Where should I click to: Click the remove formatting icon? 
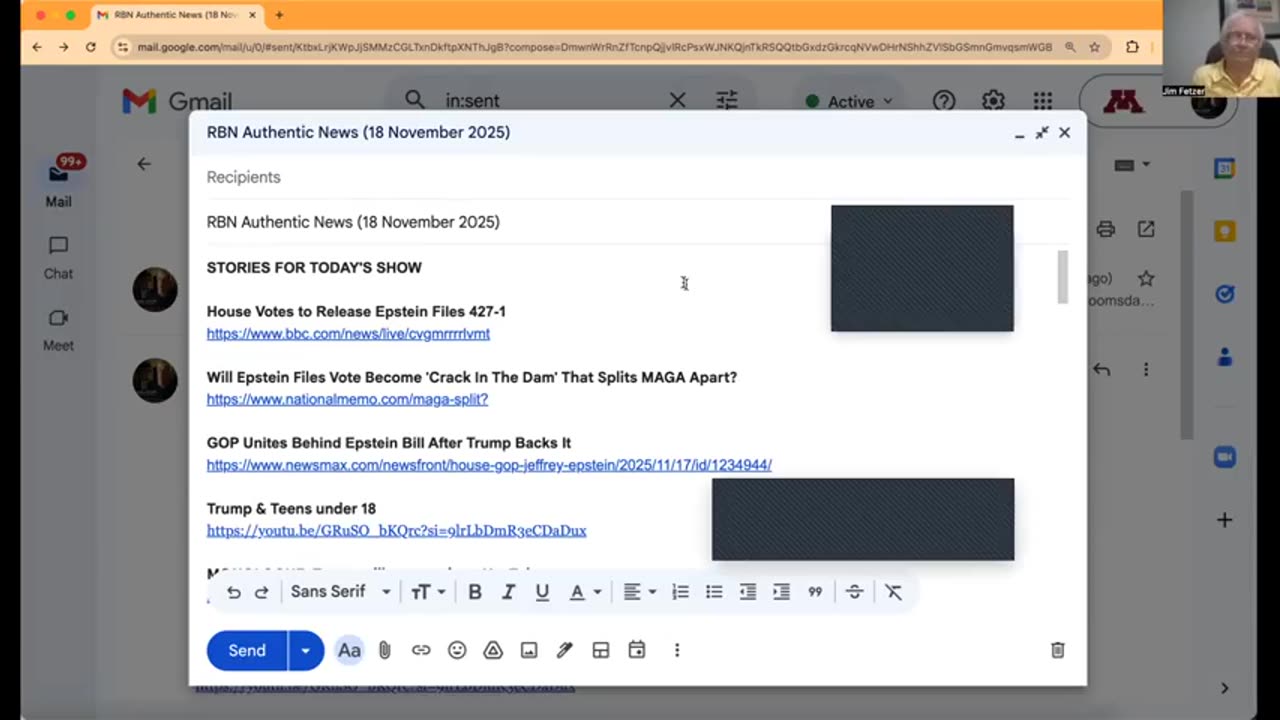click(x=893, y=592)
